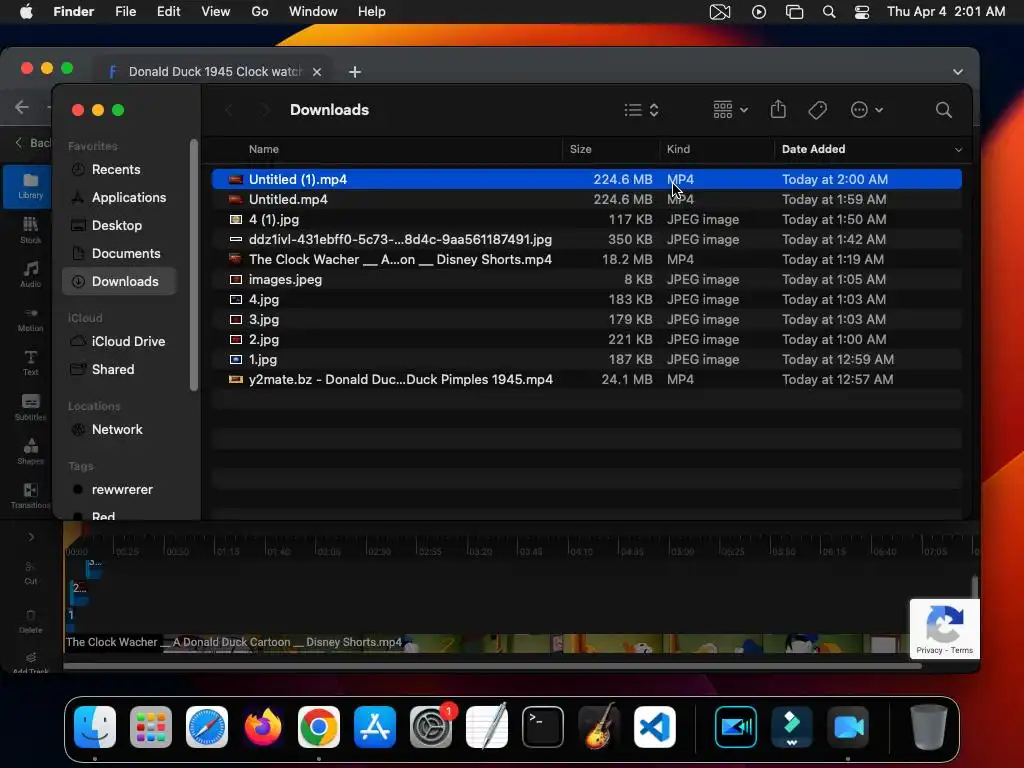This screenshot has width=1024, height=768.
Task: Open Launchpad from the Dock
Action: (151, 727)
